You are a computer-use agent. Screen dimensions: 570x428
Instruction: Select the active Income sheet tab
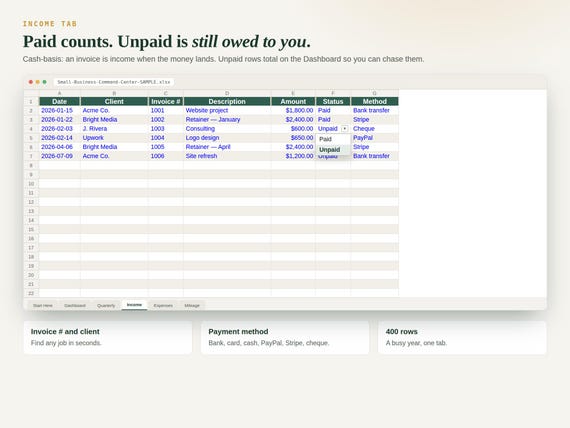(134, 305)
